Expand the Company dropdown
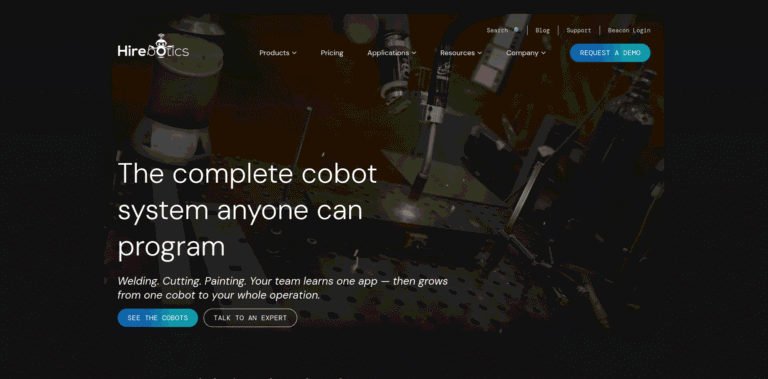 526,53
